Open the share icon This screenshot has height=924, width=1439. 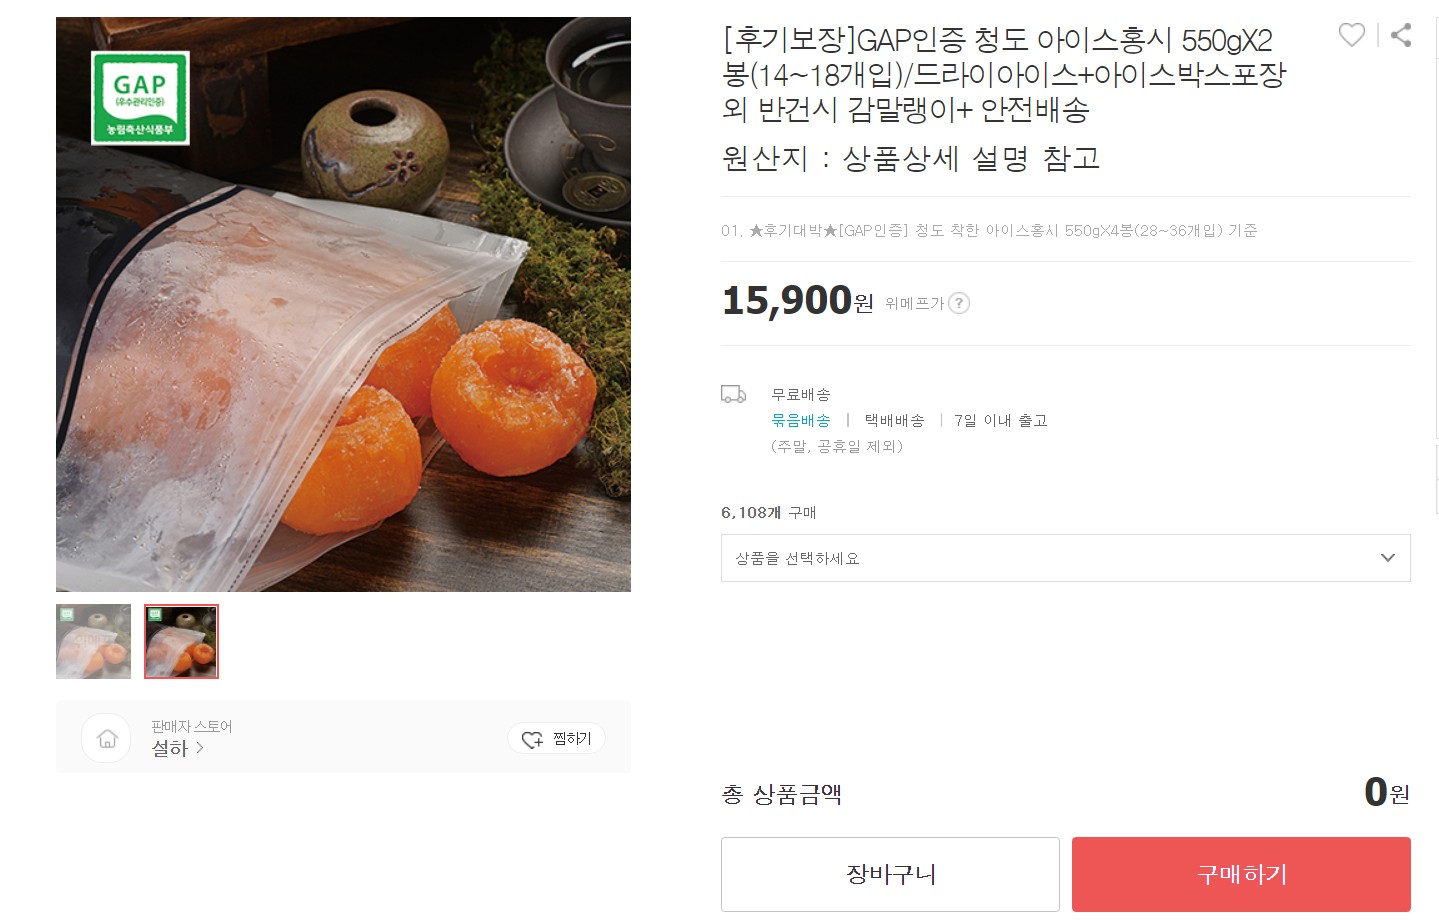tap(1399, 35)
